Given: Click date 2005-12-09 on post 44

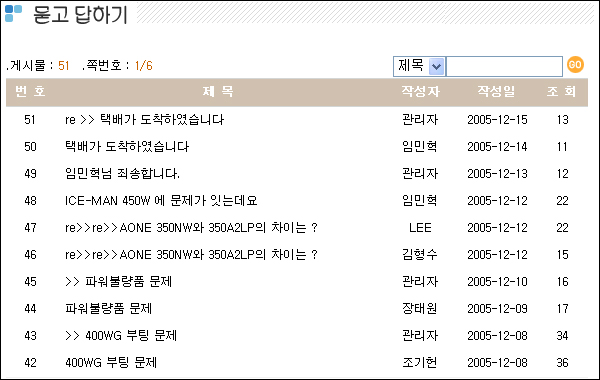Looking at the screenshot, I should point(497,309).
